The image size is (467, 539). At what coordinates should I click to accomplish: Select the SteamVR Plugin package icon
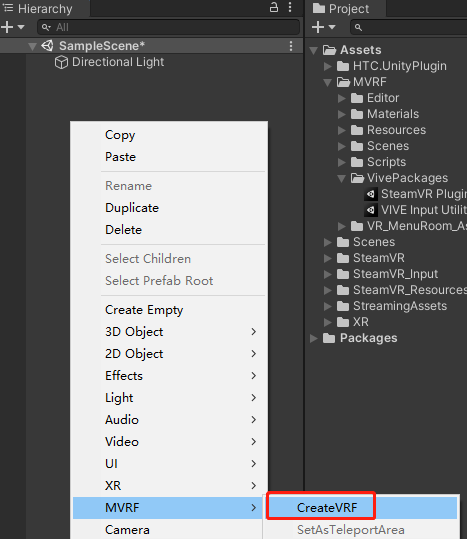point(371,194)
